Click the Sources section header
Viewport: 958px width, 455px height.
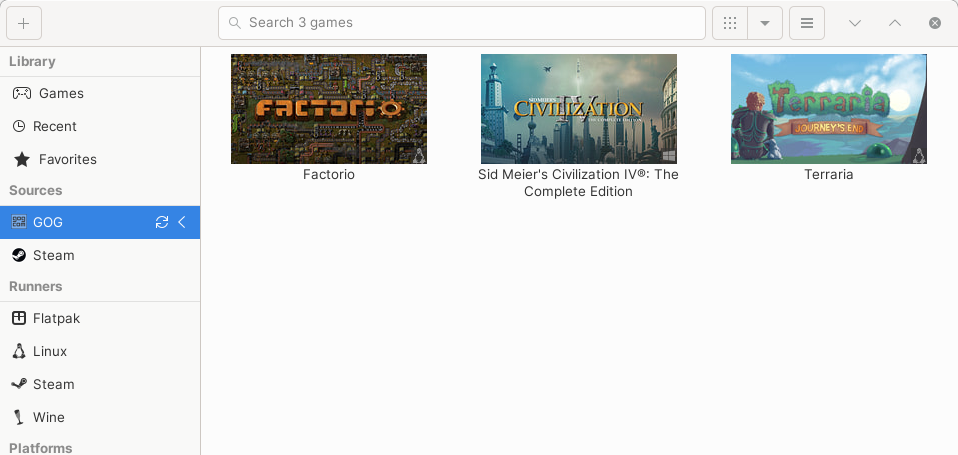[x=35, y=191]
